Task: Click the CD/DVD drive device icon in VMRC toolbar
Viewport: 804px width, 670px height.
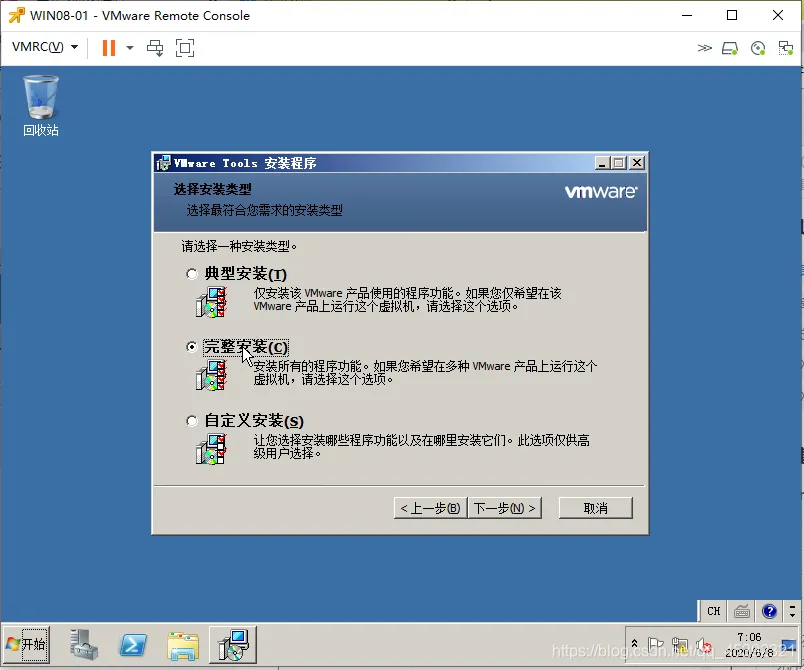Action: pos(758,48)
